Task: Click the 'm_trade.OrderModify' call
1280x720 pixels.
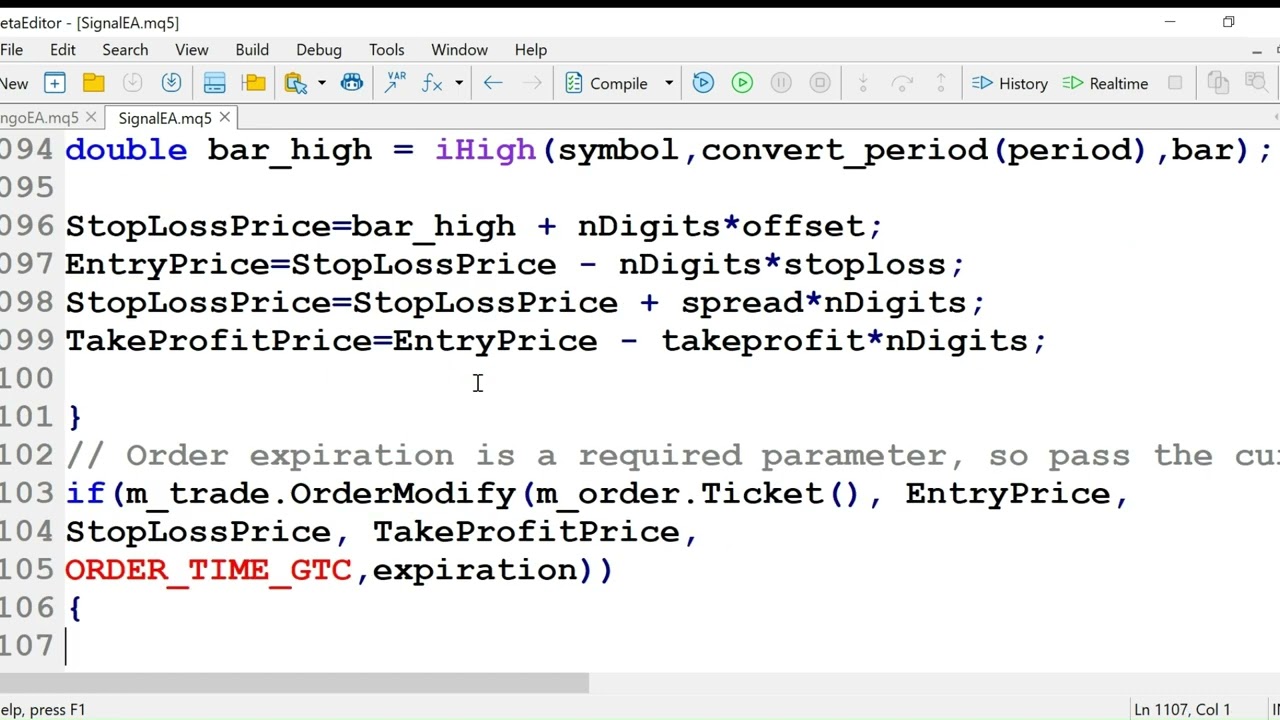Action: tap(319, 494)
